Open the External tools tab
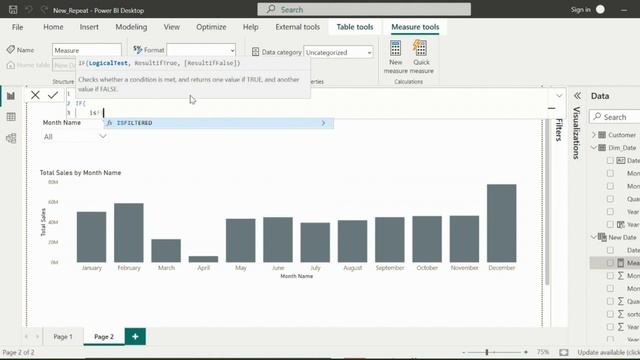Screen dimensions: 640x360 click(x=298, y=27)
